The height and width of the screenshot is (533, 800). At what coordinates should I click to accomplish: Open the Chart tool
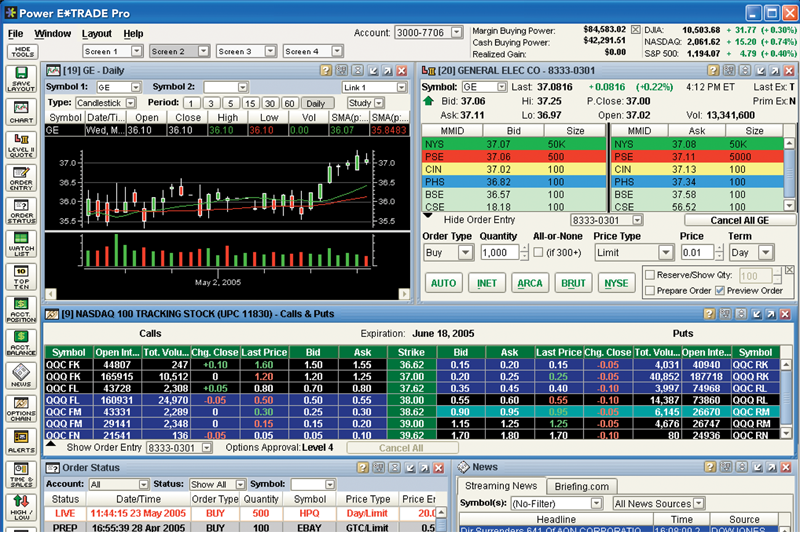(x=21, y=112)
